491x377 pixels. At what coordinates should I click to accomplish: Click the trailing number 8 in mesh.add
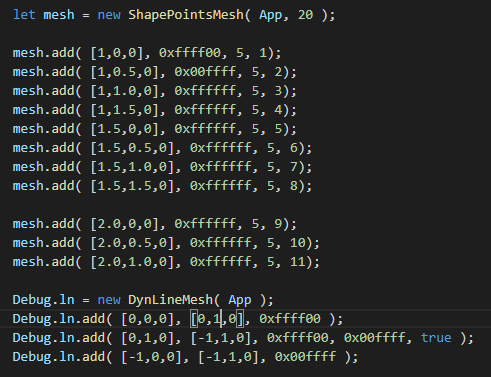[x=294, y=186]
